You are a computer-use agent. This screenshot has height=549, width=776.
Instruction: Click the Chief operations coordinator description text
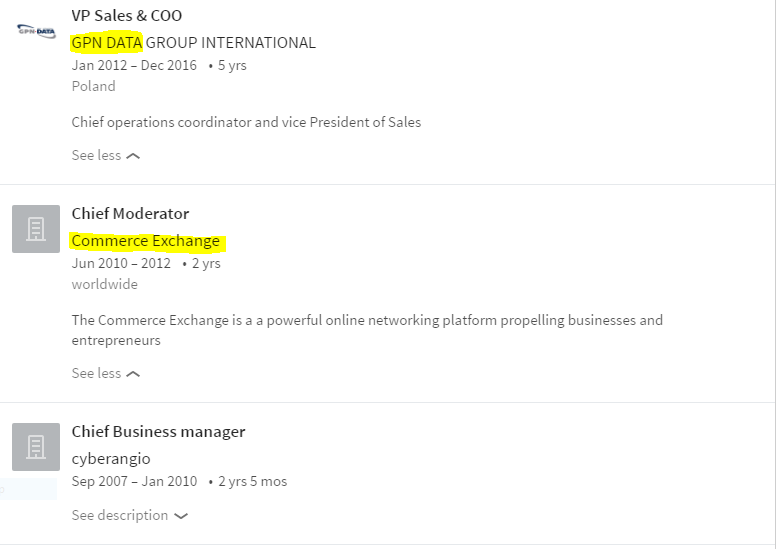246,122
